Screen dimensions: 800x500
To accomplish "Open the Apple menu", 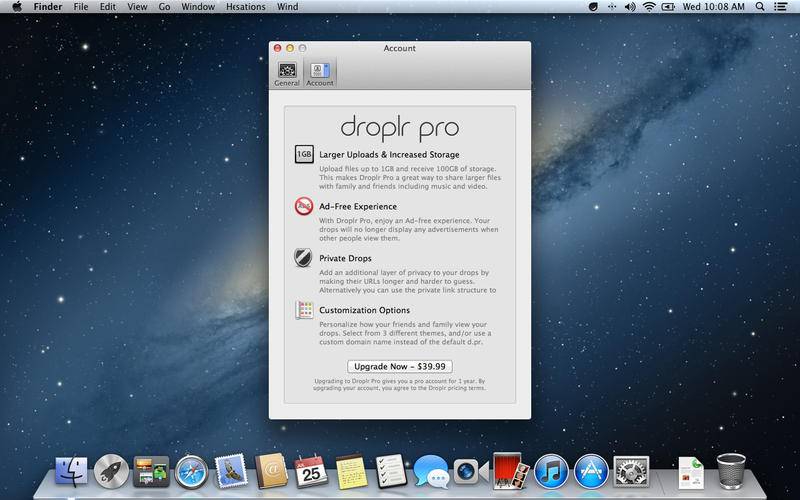I will point(17,7).
